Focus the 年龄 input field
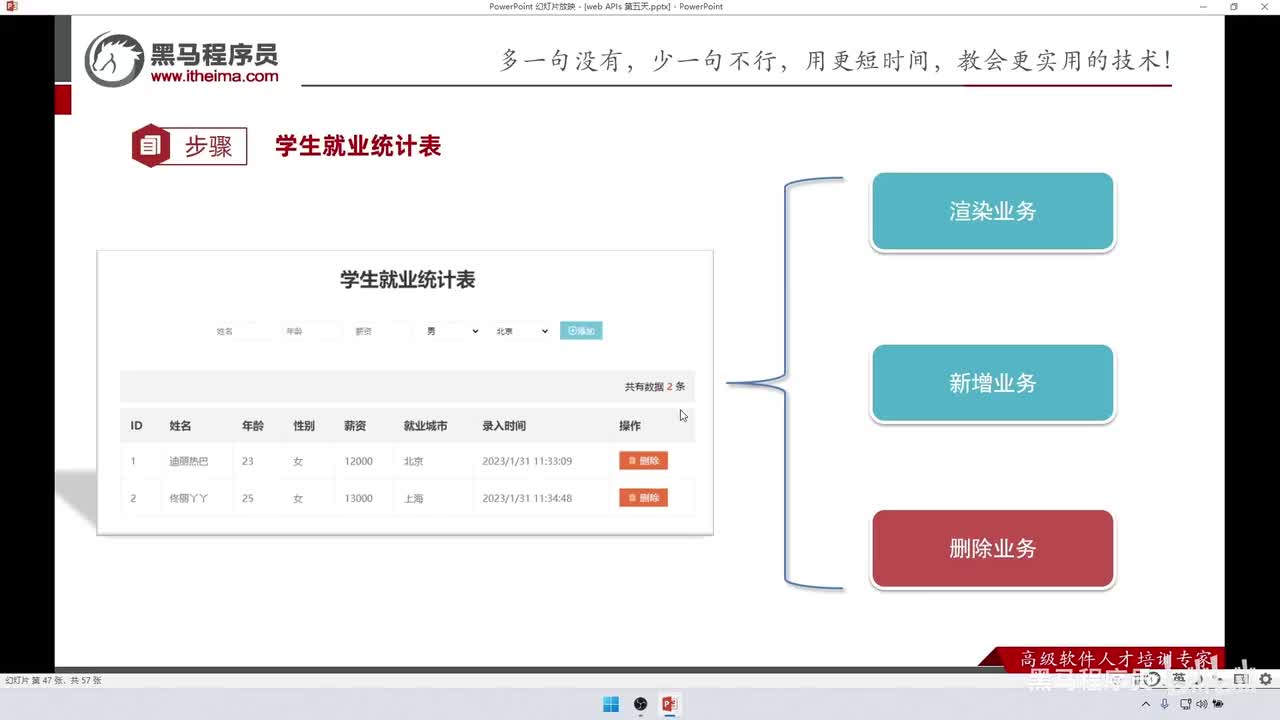This screenshot has width=1280, height=720. point(311,331)
